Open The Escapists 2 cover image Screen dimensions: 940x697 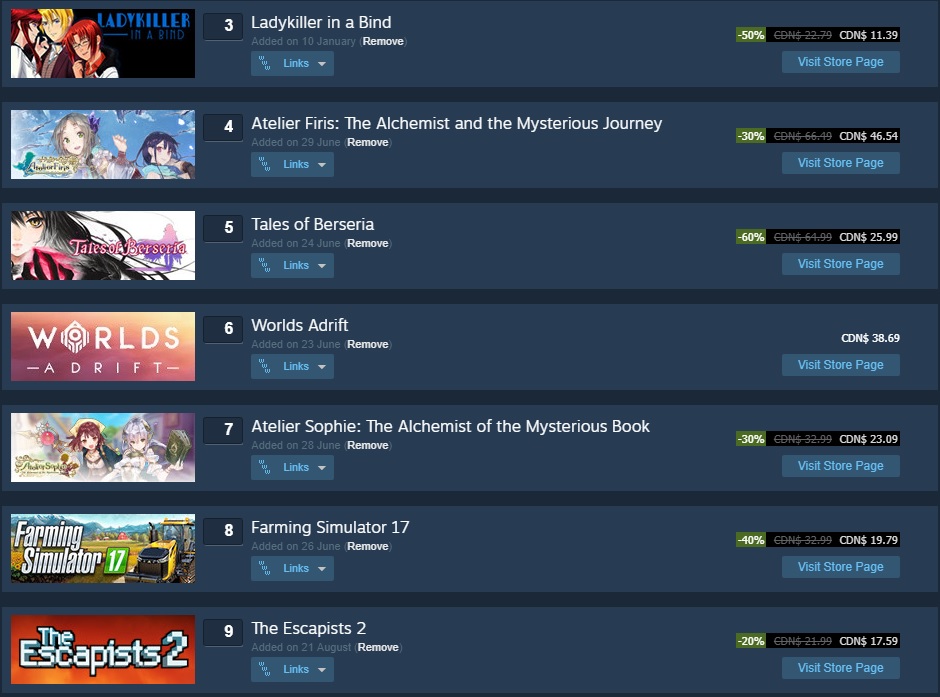(x=103, y=650)
